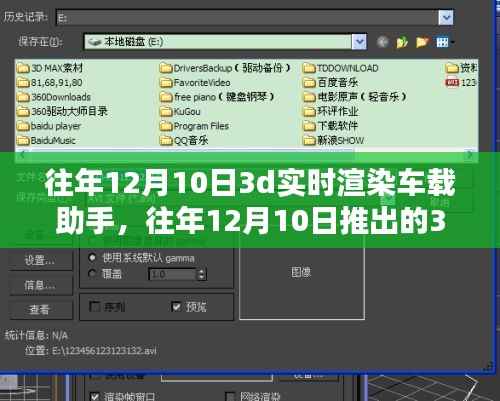Select the Program Files folder
Viewport: 500px width, 401px height.
pyautogui.click(x=194, y=126)
